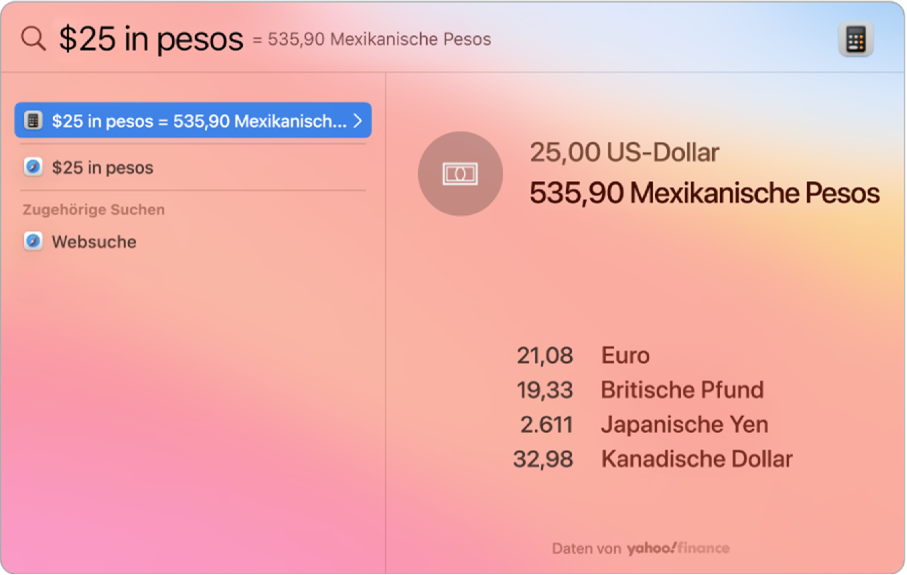This screenshot has width=907, height=575.
Task: Expand highlighted result using chevron arrow
Action: pos(358,120)
